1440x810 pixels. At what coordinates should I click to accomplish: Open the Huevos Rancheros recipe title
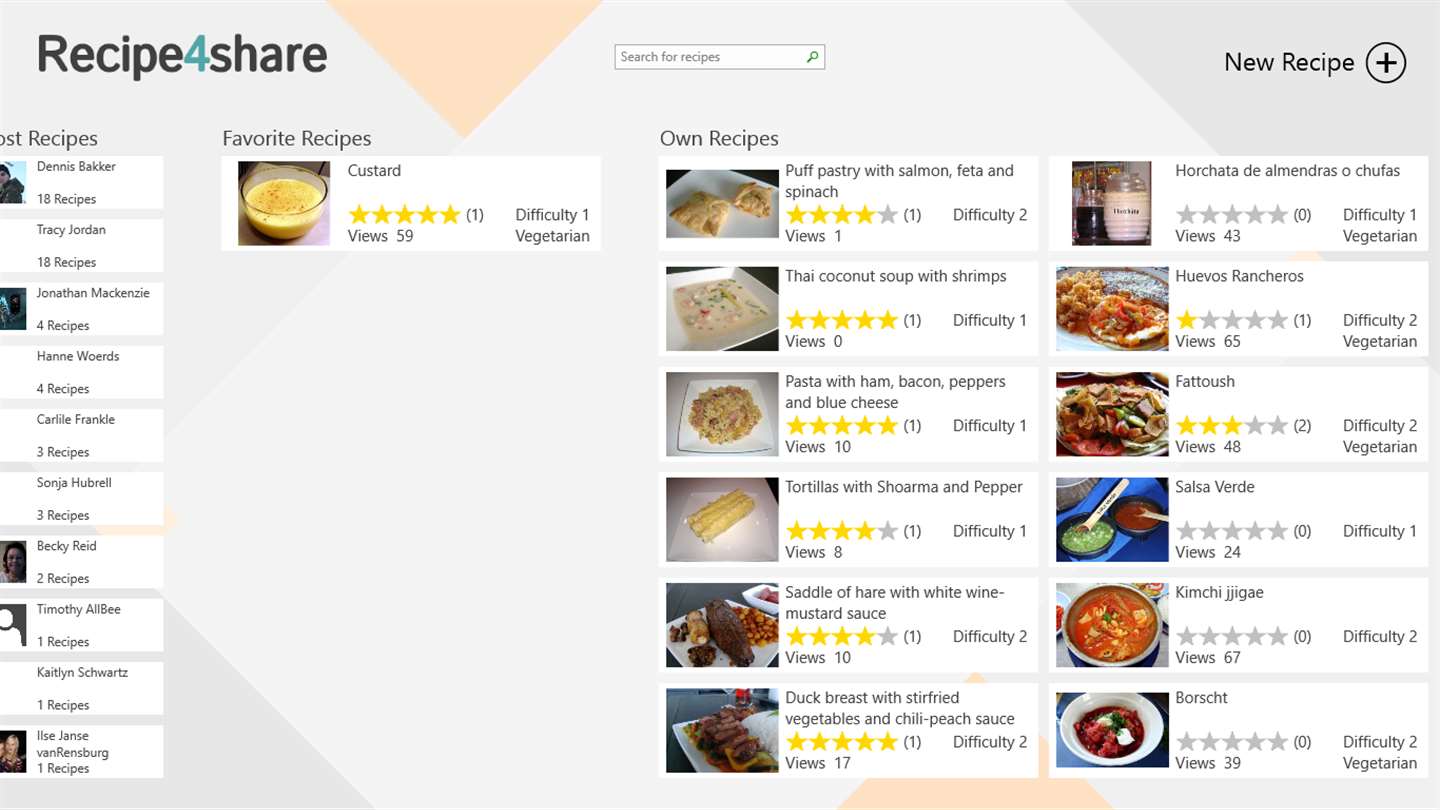pos(1239,276)
